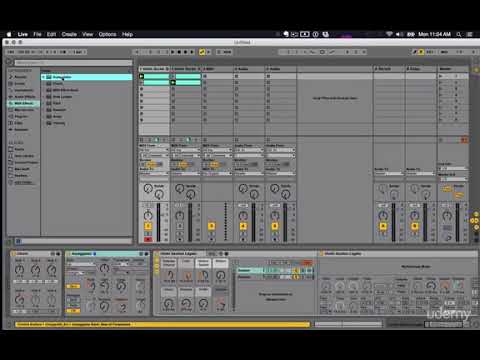The height and width of the screenshot is (360, 480).
Task: Set track 1 monitoring to Auto
Action: coord(152,164)
